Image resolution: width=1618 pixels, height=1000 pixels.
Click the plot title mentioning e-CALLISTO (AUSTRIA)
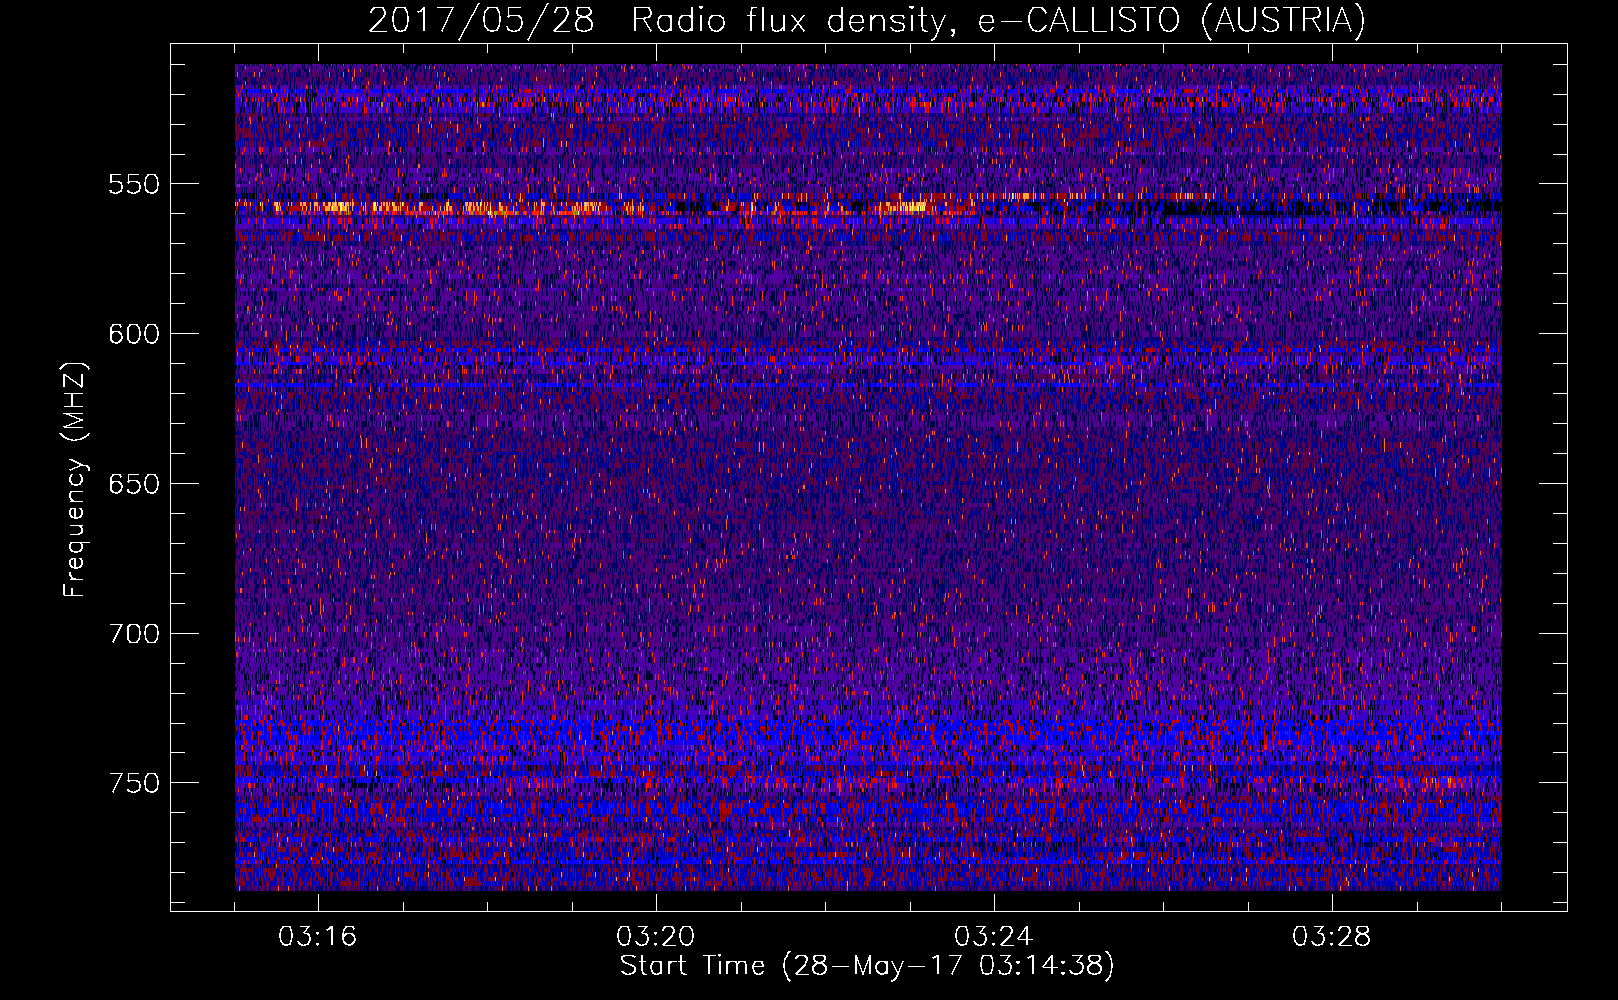pyautogui.click(x=867, y=20)
